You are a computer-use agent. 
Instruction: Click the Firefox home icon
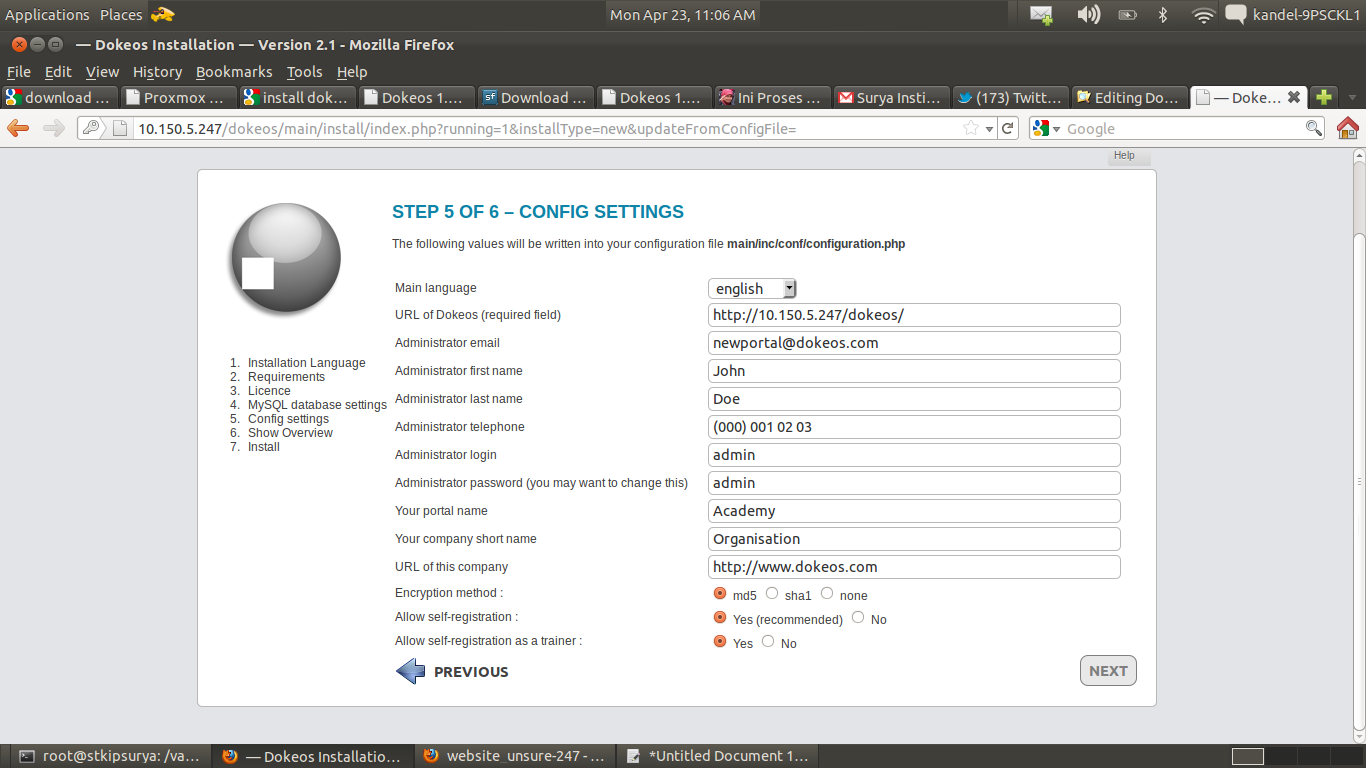(1347, 128)
